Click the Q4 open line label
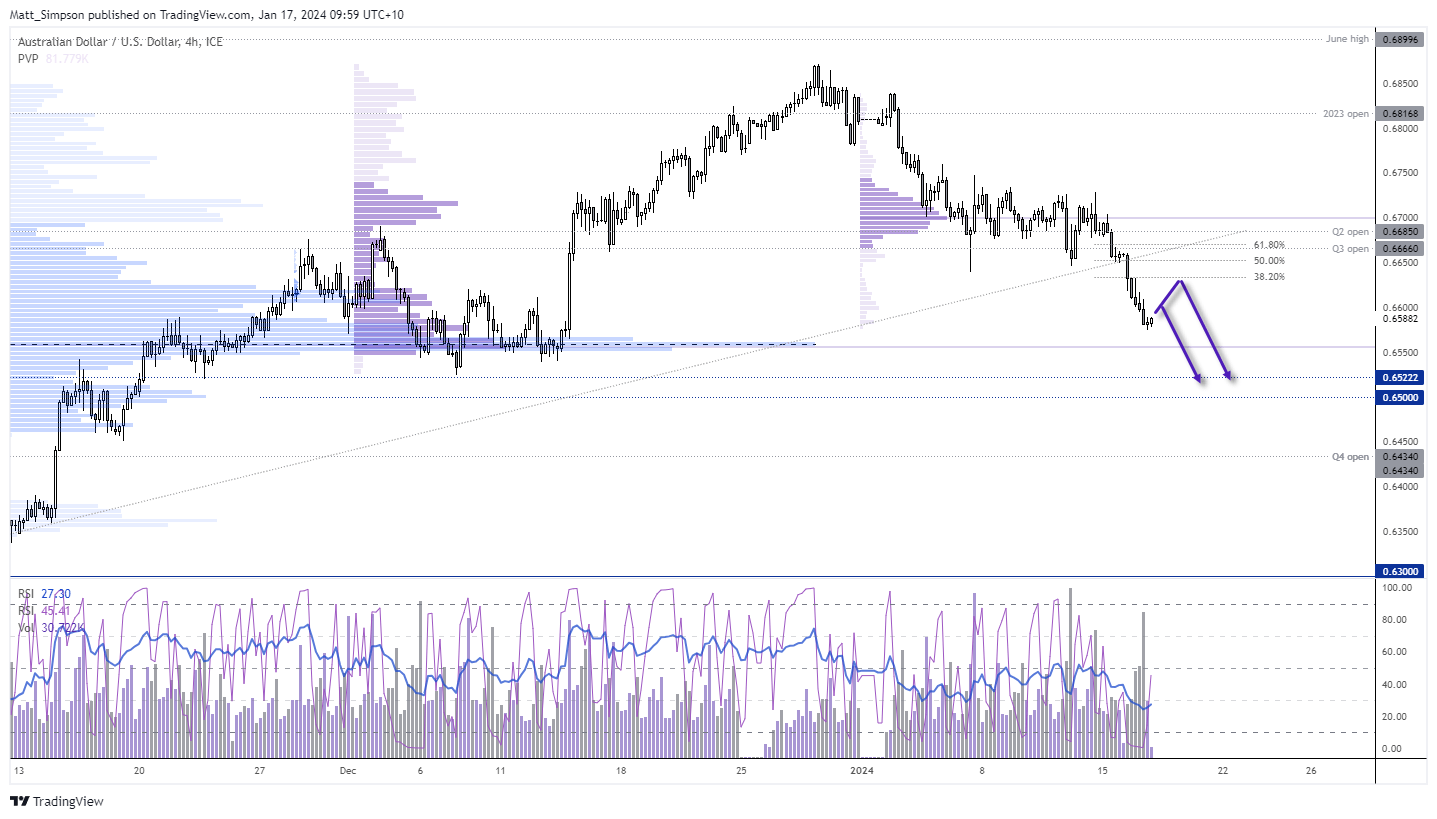The height and width of the screenshot is (819, 1437). [1349, 457]
